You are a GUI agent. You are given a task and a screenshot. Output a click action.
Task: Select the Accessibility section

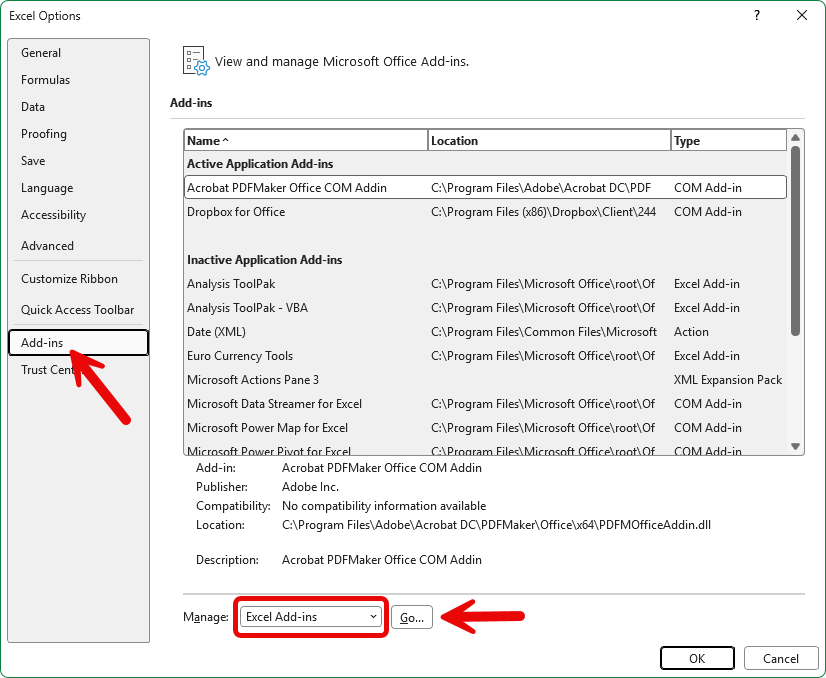53,214
